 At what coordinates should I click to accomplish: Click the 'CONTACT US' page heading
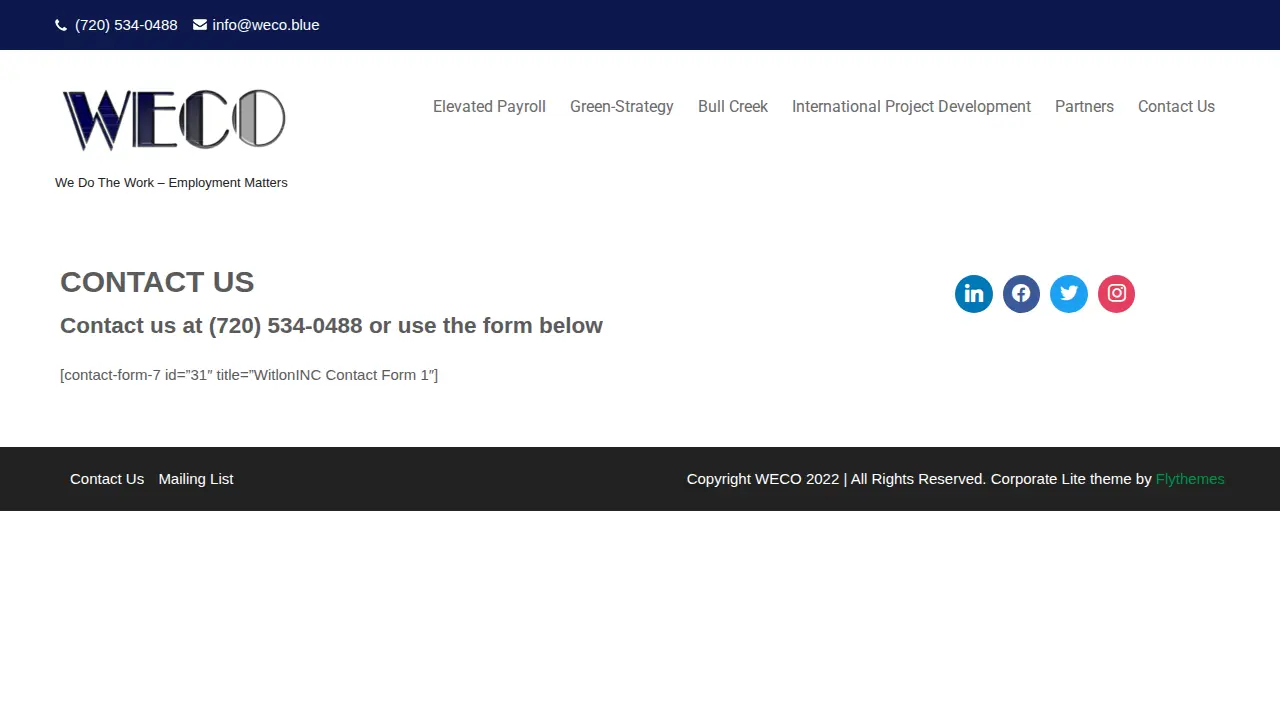157,282
